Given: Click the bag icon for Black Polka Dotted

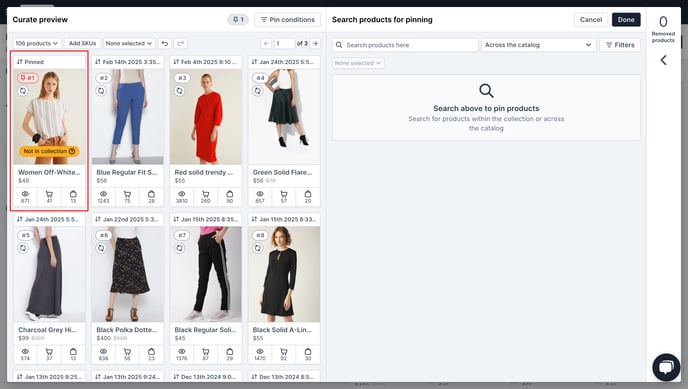Looking at the screenshot, I should (x=151, y=351).
